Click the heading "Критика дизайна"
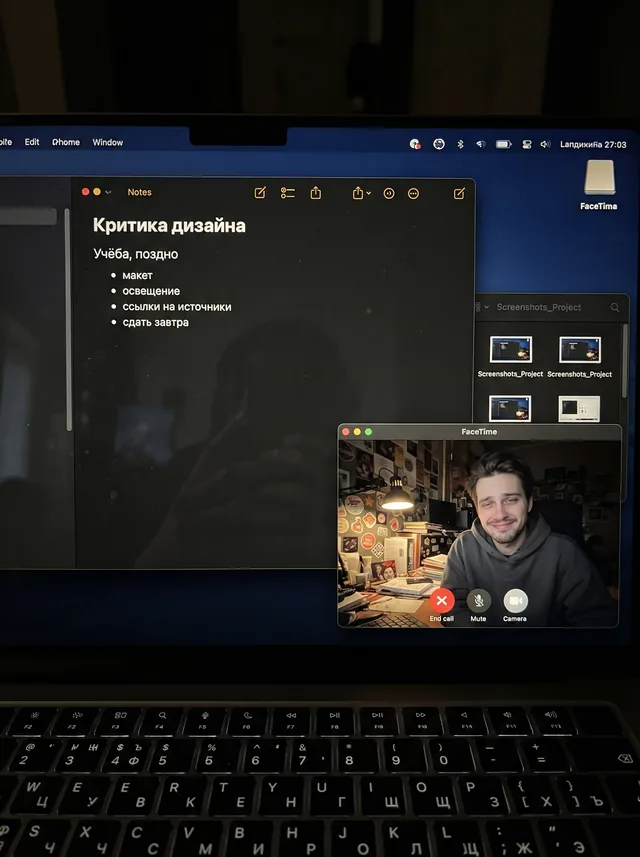This screenshot has width=640, height=857. click(x=169, y=225)
